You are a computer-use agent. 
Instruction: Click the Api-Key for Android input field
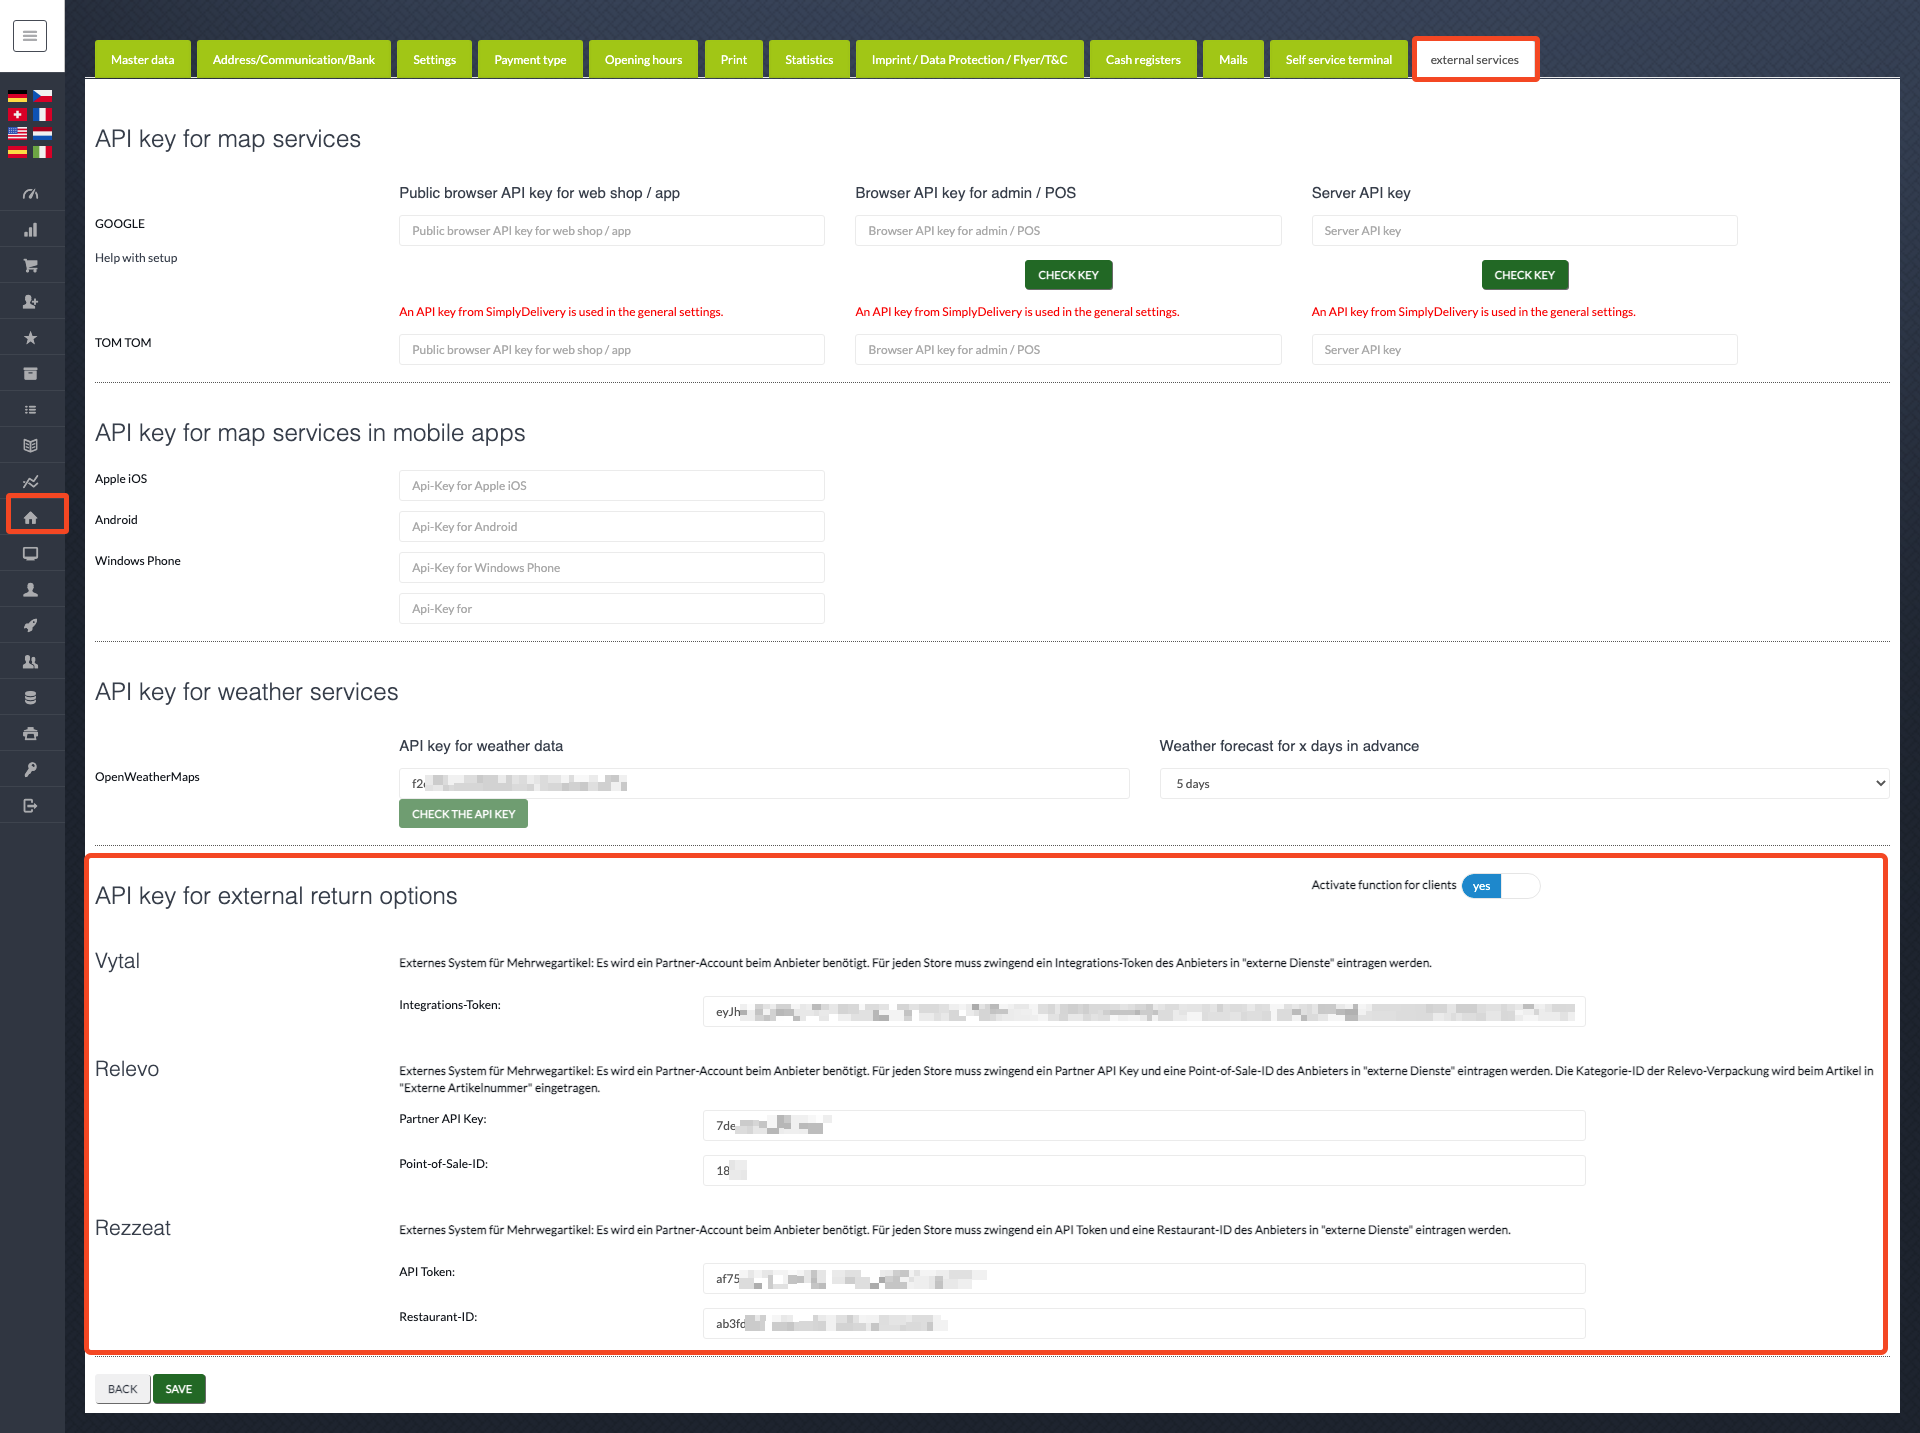pos(611,527)
